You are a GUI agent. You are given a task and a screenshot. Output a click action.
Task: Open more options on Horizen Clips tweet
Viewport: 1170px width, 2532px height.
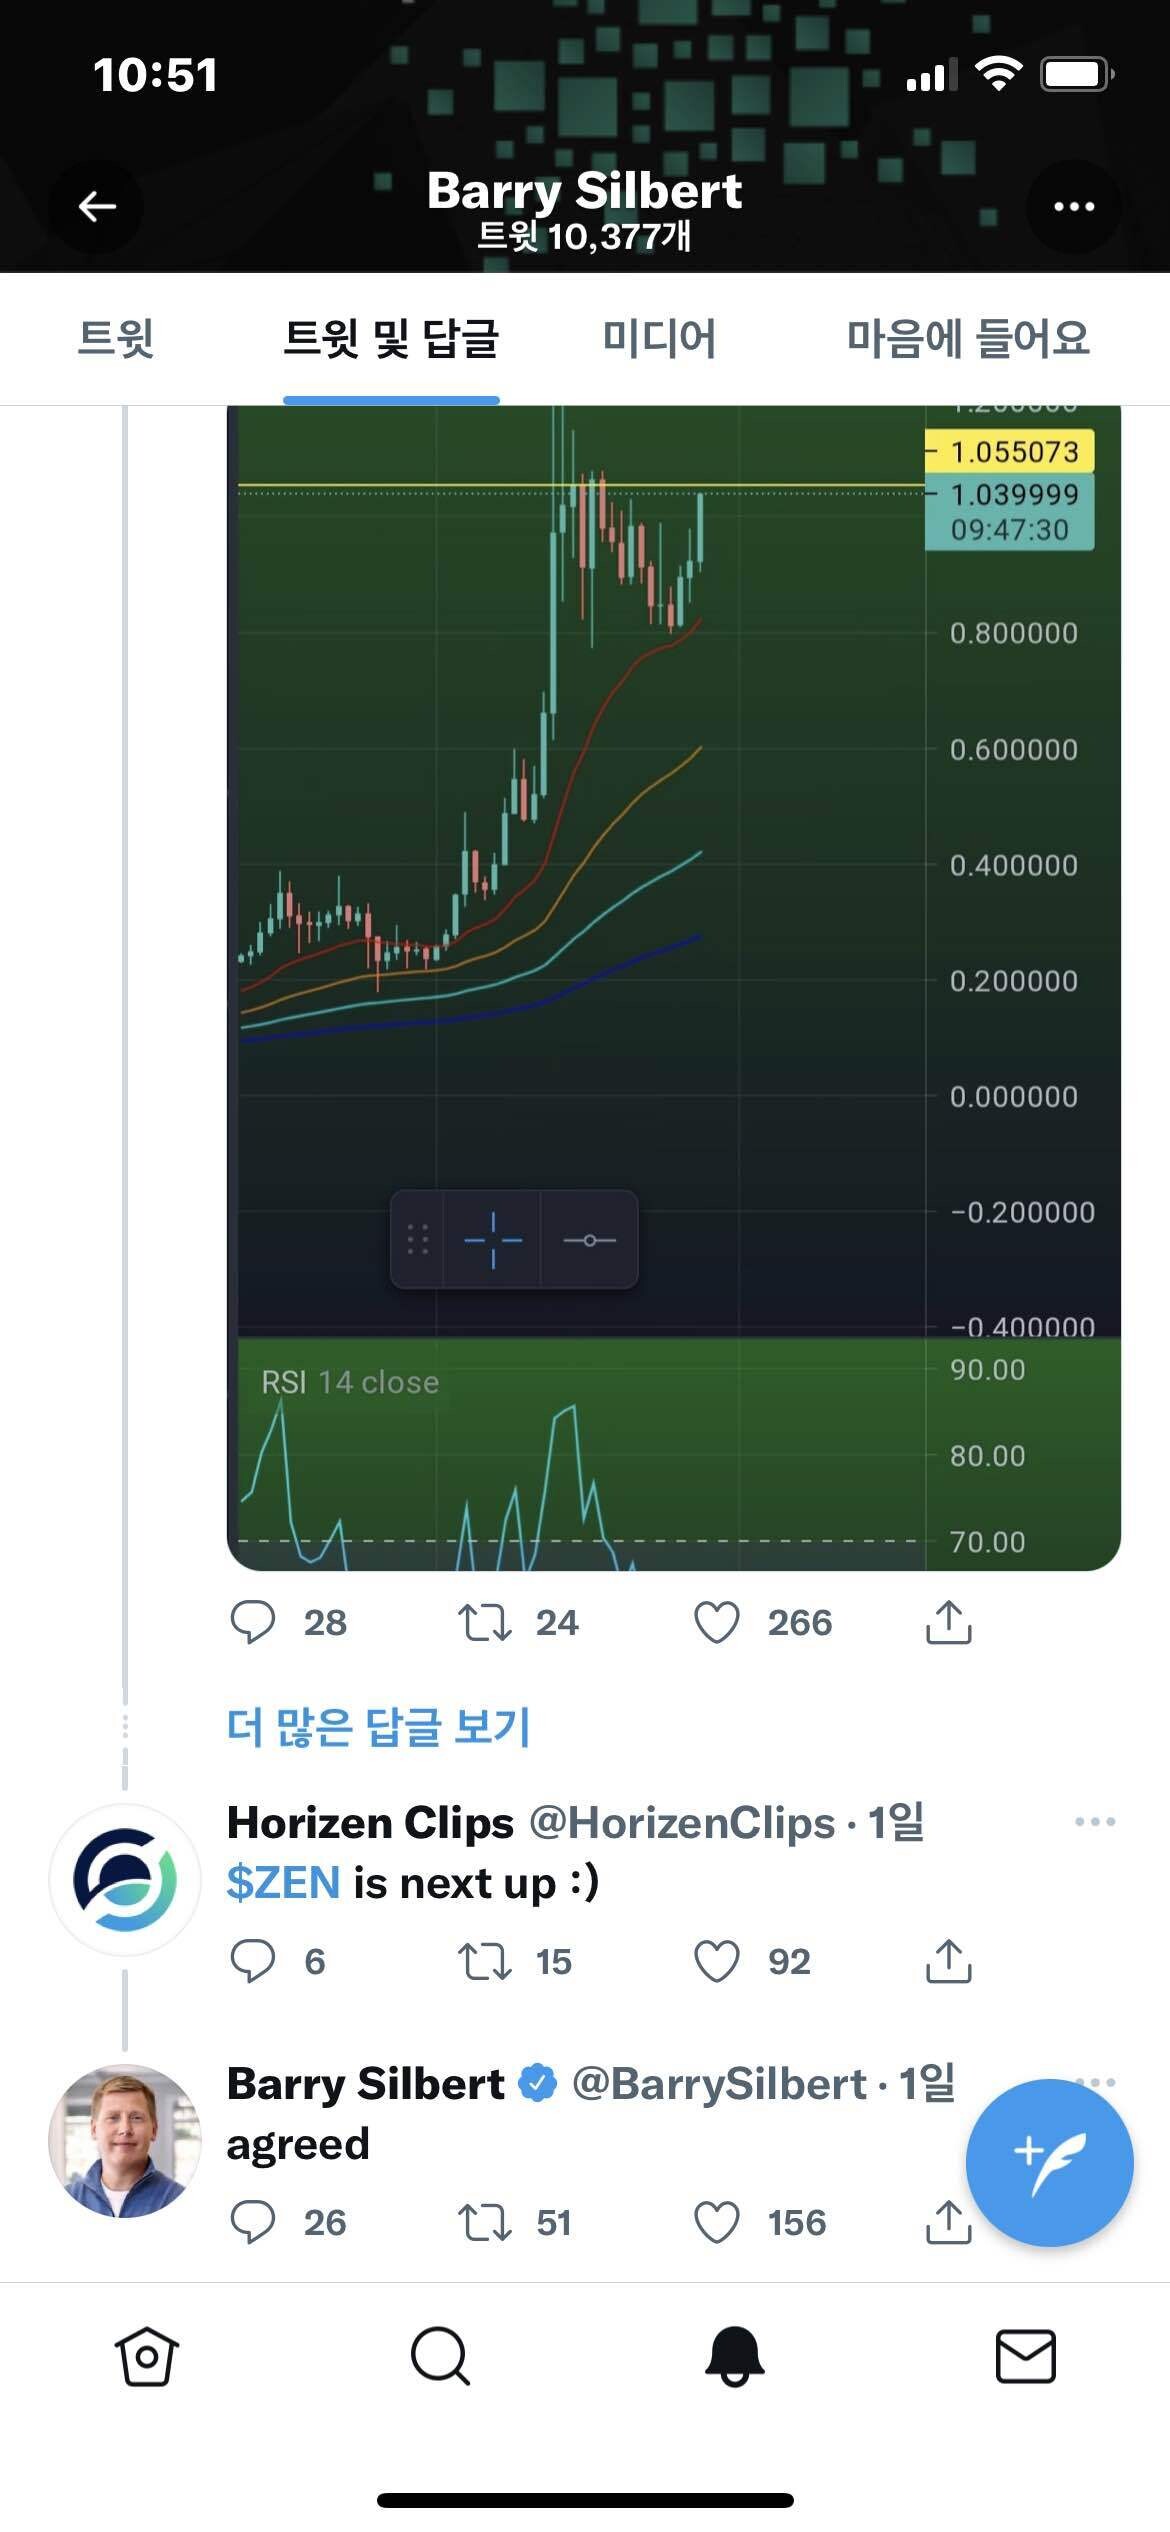[x=1094, y=1822]
